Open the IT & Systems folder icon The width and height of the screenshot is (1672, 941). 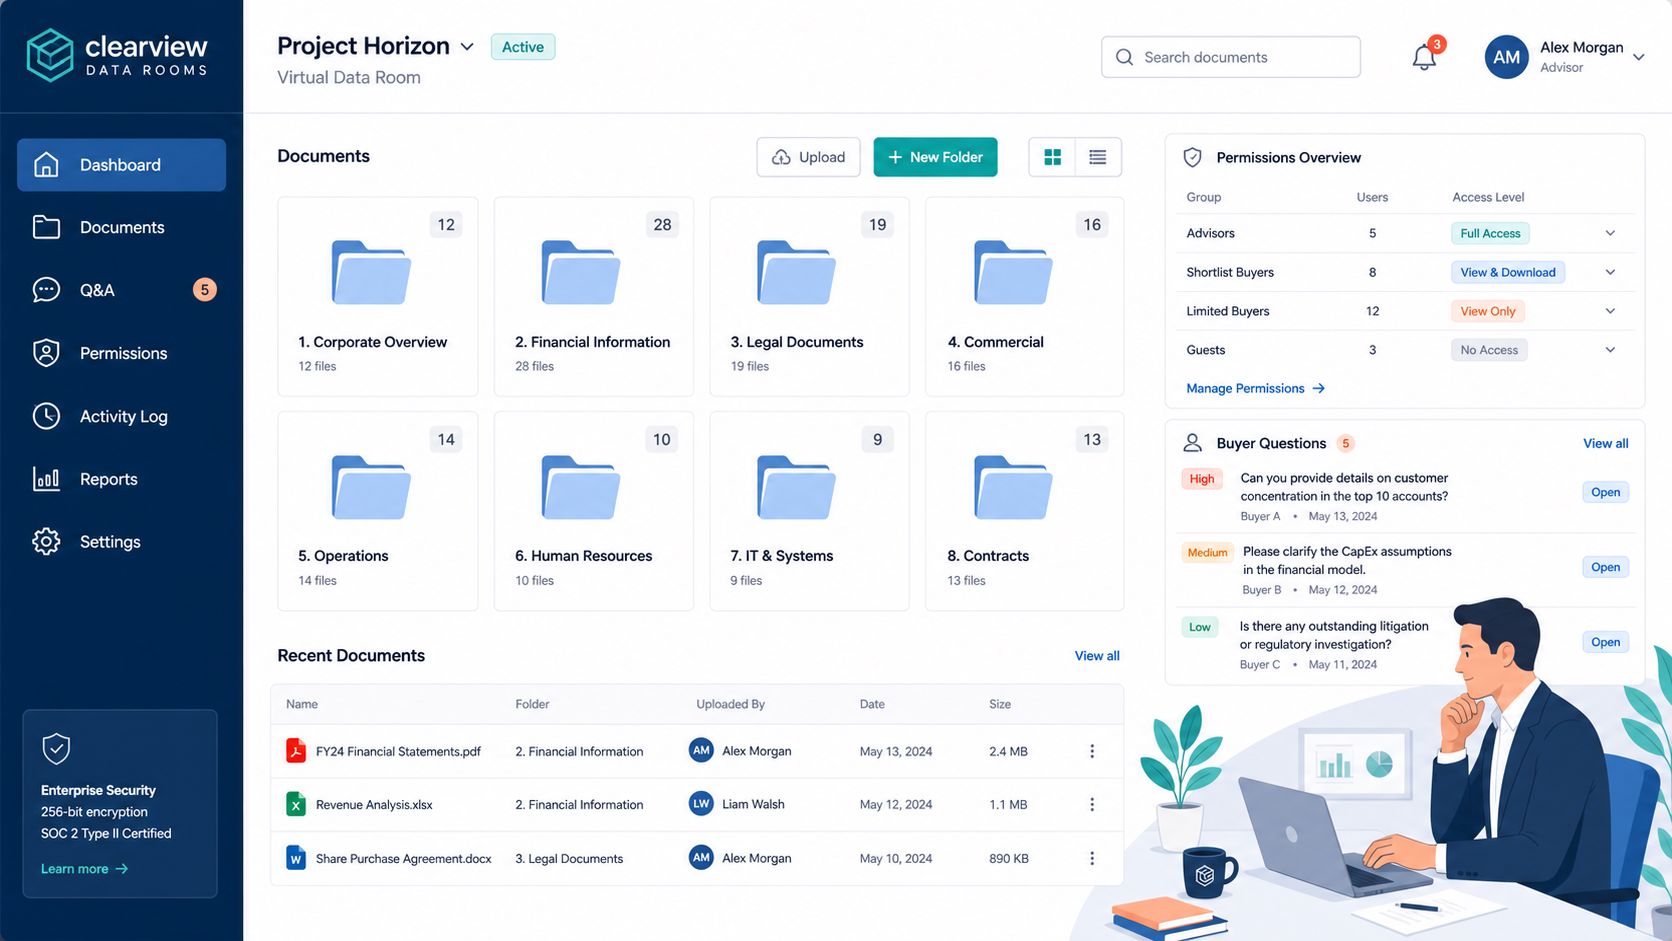[796, 487]
